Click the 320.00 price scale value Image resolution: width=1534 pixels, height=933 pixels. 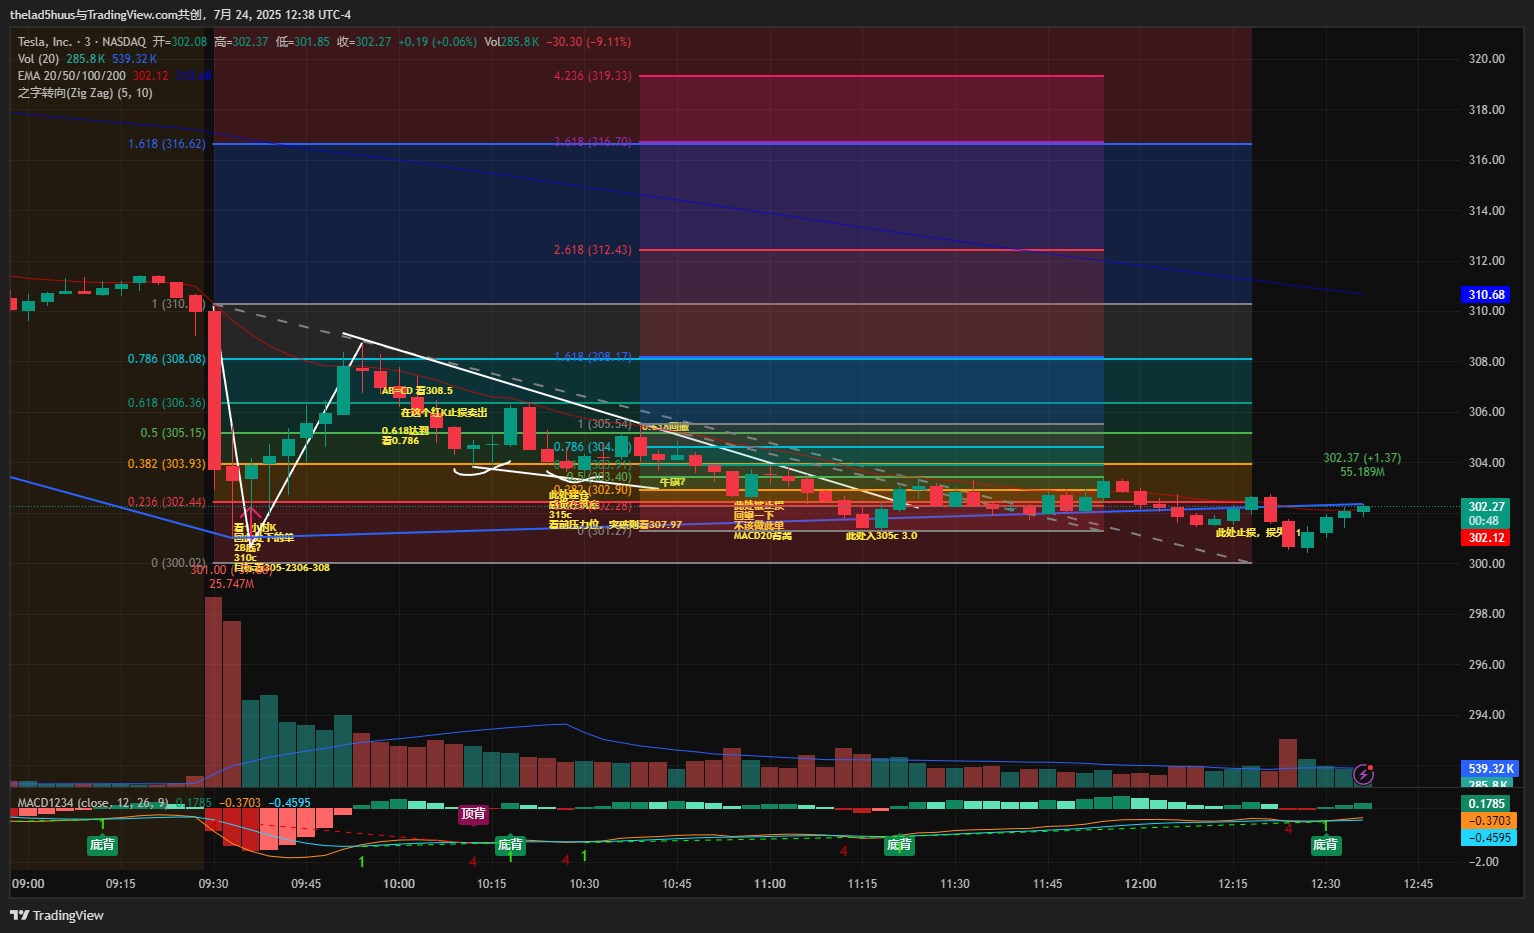click(x=1486, y=59)
